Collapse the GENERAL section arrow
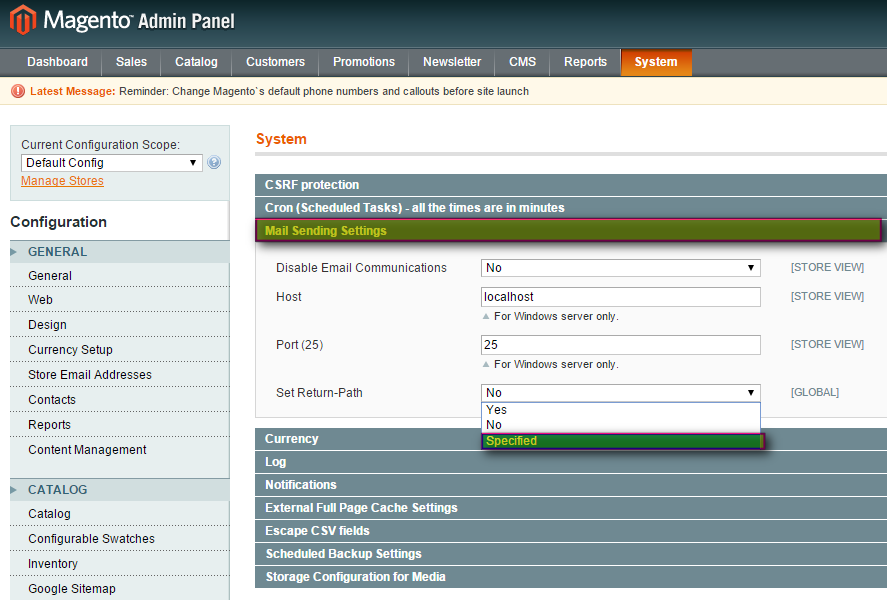Image resolution: width=887 pixels, height=600 pixels. point(14,252)
